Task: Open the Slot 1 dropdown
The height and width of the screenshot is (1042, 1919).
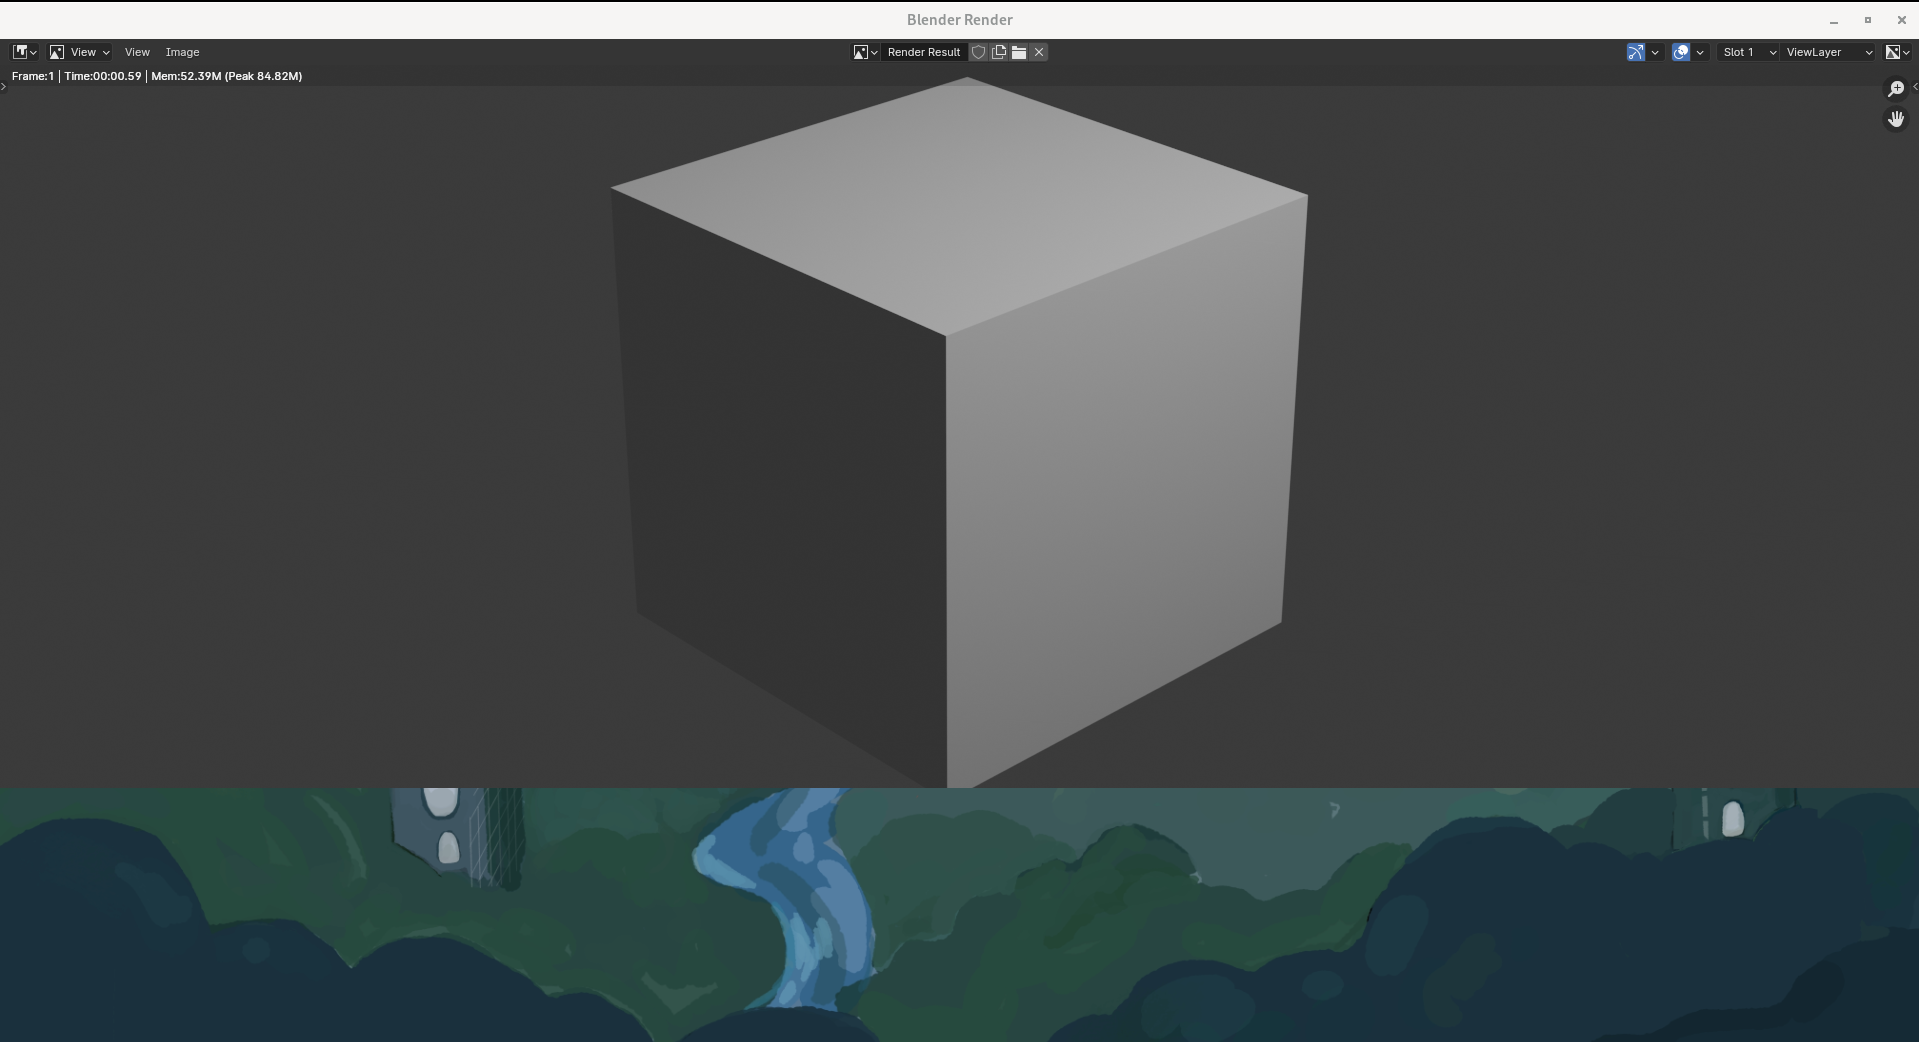Action: tap(1748, 52)
